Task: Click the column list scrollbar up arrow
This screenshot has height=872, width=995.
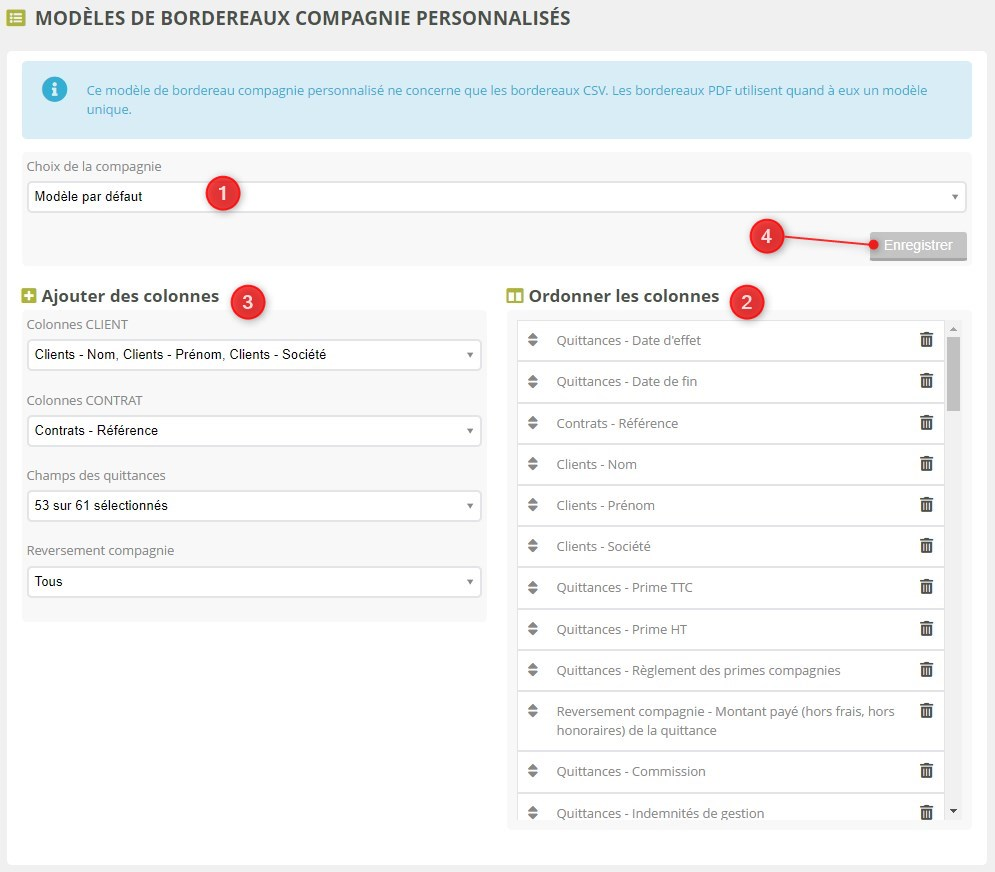Action: click(x=953, y=329)
